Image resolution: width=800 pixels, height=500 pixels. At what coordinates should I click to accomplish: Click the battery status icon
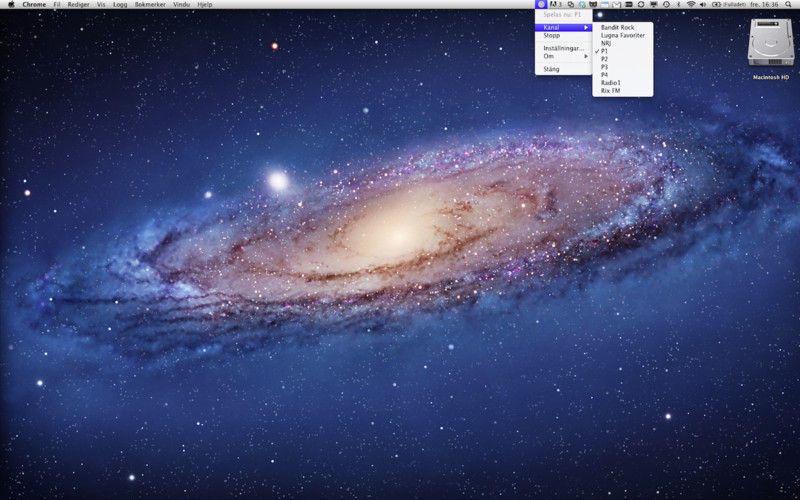(716, 4)
